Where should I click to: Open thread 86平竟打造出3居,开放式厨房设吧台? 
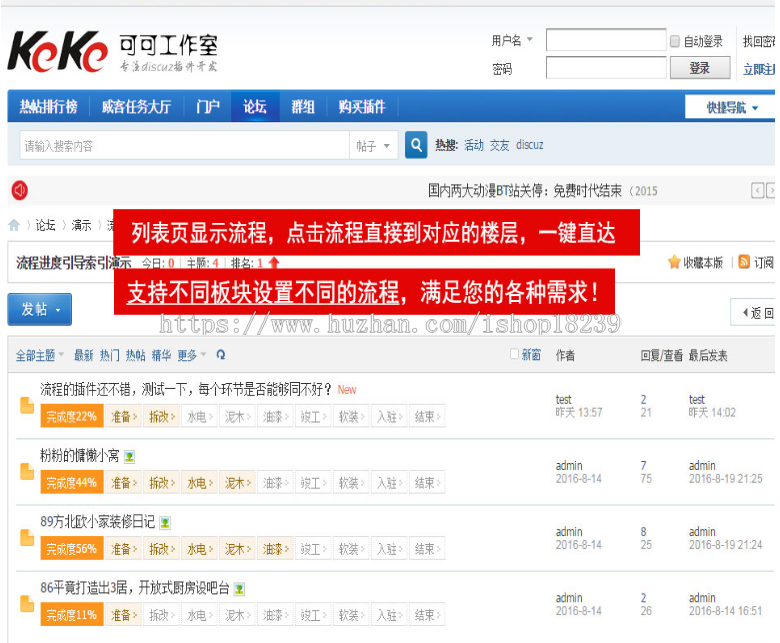pyautogui.click(x=135, y=588)
